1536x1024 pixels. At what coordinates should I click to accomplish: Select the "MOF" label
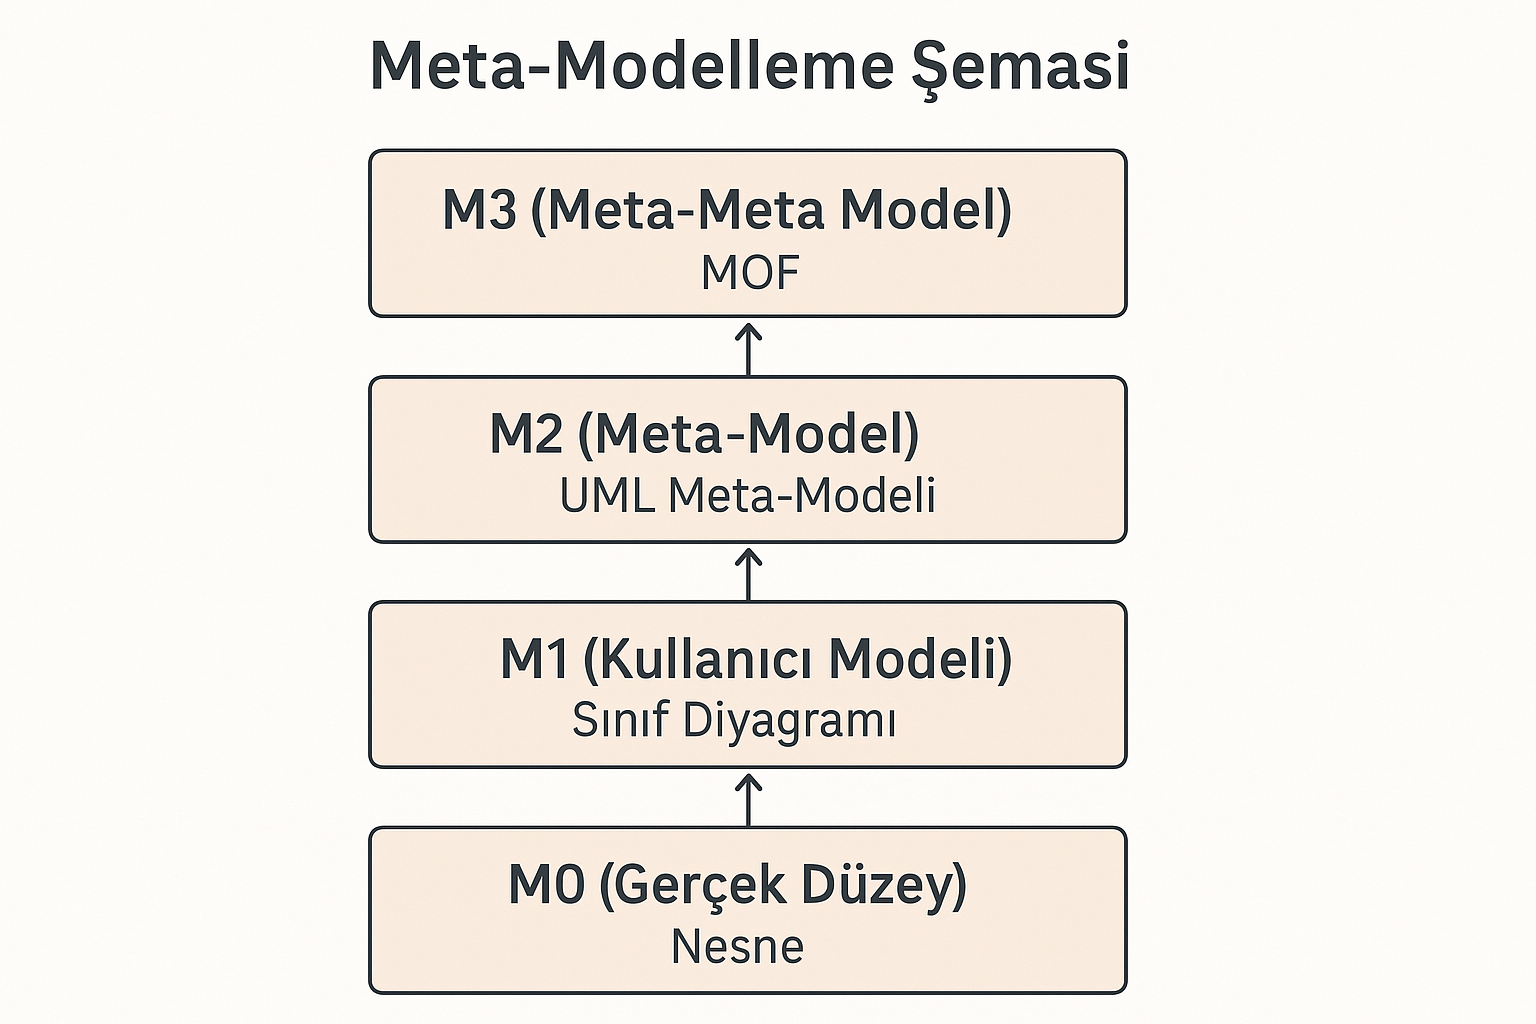pos(750,272)
